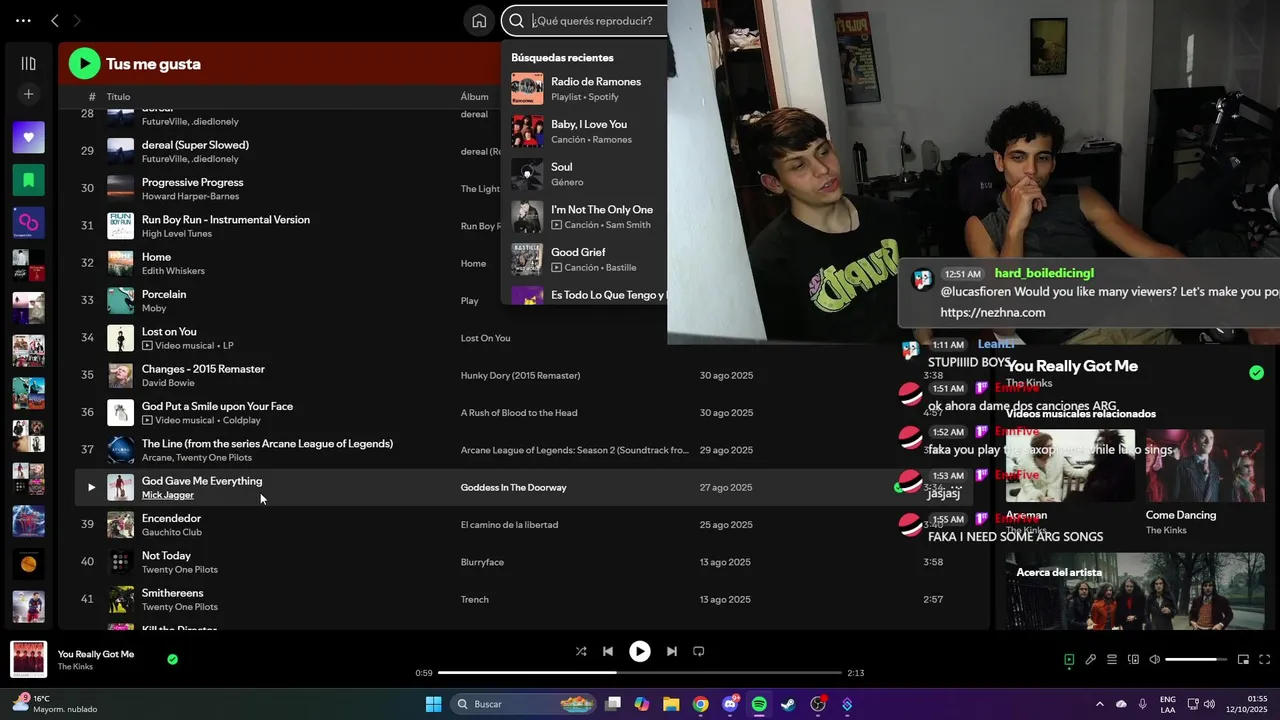Open the Hunky Dory (2015 Remaster) album link
This screenshot has width=1280, height=720.
click(x=520, y=376)
